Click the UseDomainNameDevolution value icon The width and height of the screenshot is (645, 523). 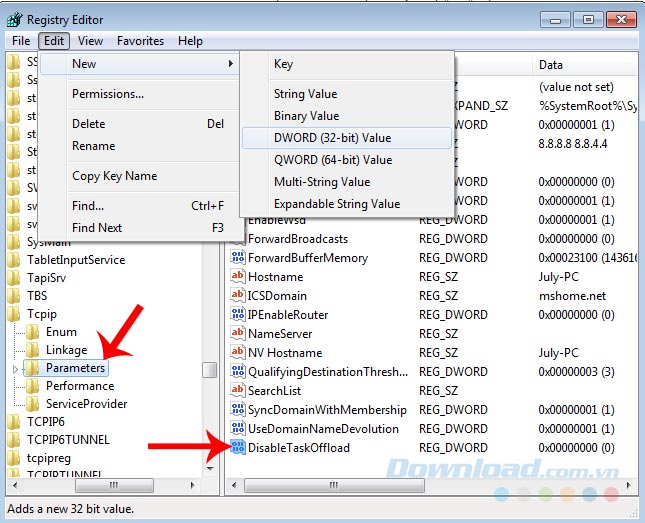pyautogui.click(x=238, y=429)
